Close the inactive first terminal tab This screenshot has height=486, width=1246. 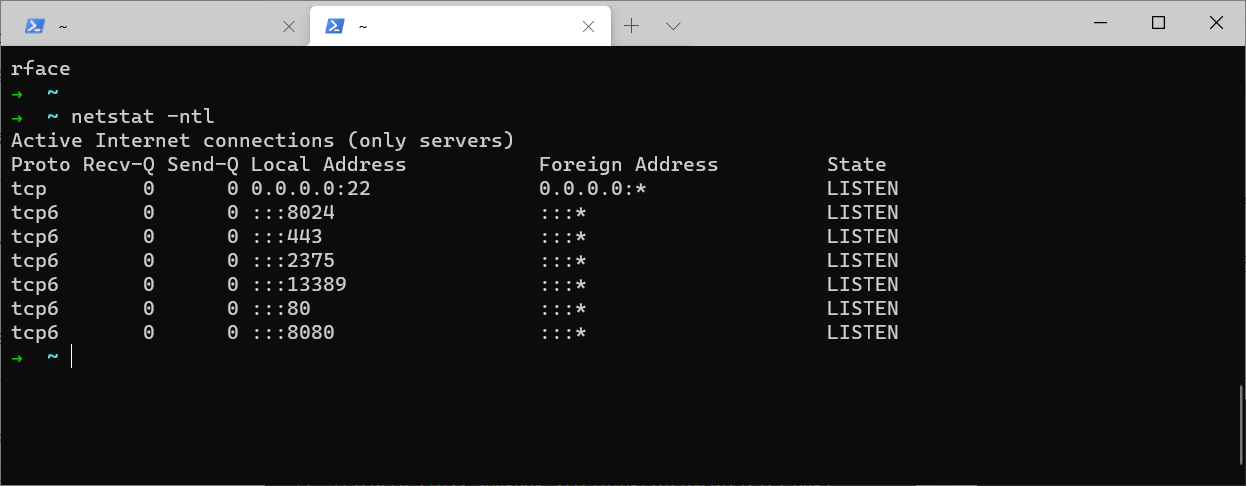pyautogui.click(x=289, y=27)
